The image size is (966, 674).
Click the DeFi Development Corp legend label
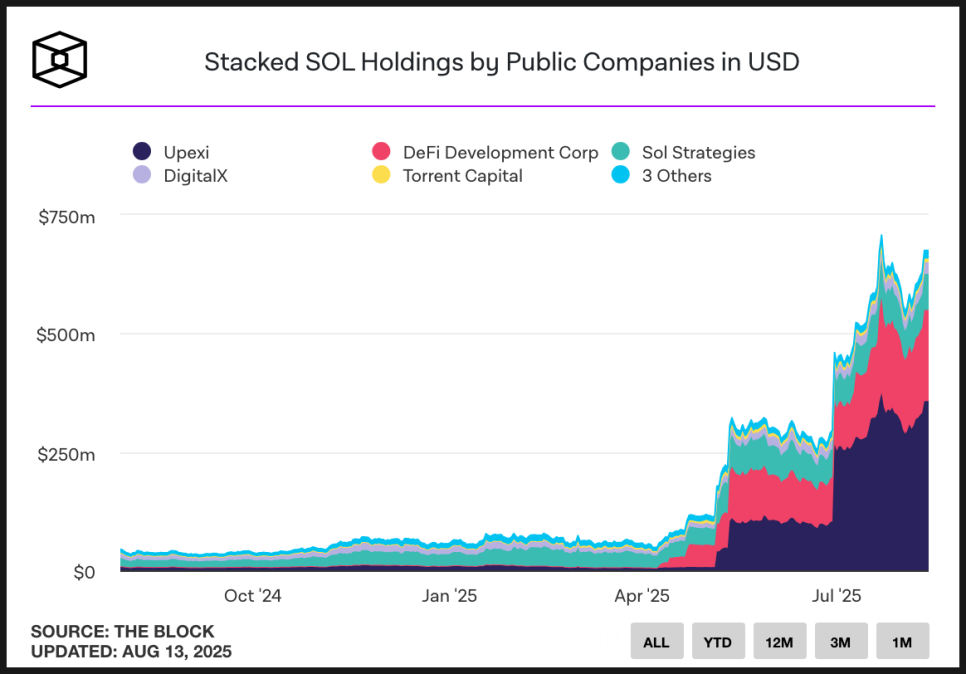coord(500,153)
